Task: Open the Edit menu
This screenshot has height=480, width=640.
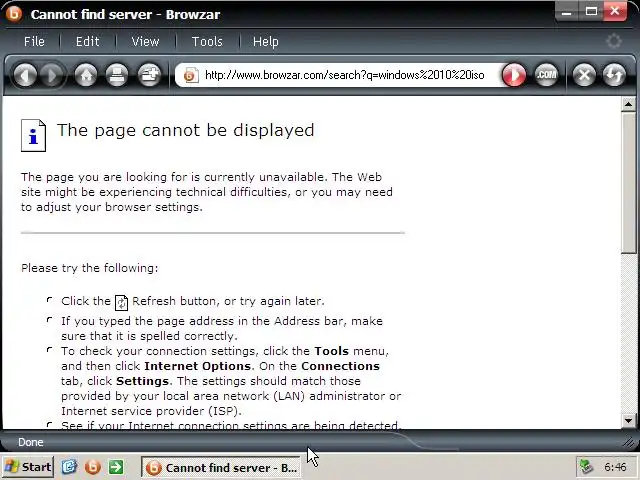Action: (x=87, y=42)
